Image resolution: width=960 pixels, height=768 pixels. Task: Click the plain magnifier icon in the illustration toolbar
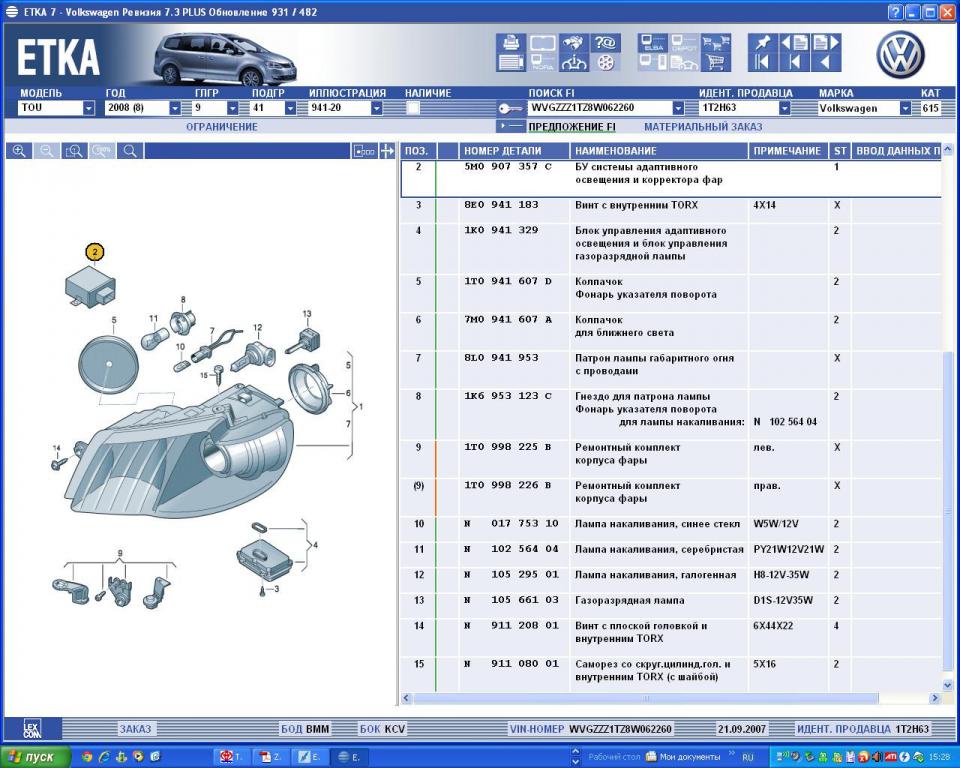pyautogui.click(x=130, y=151)
